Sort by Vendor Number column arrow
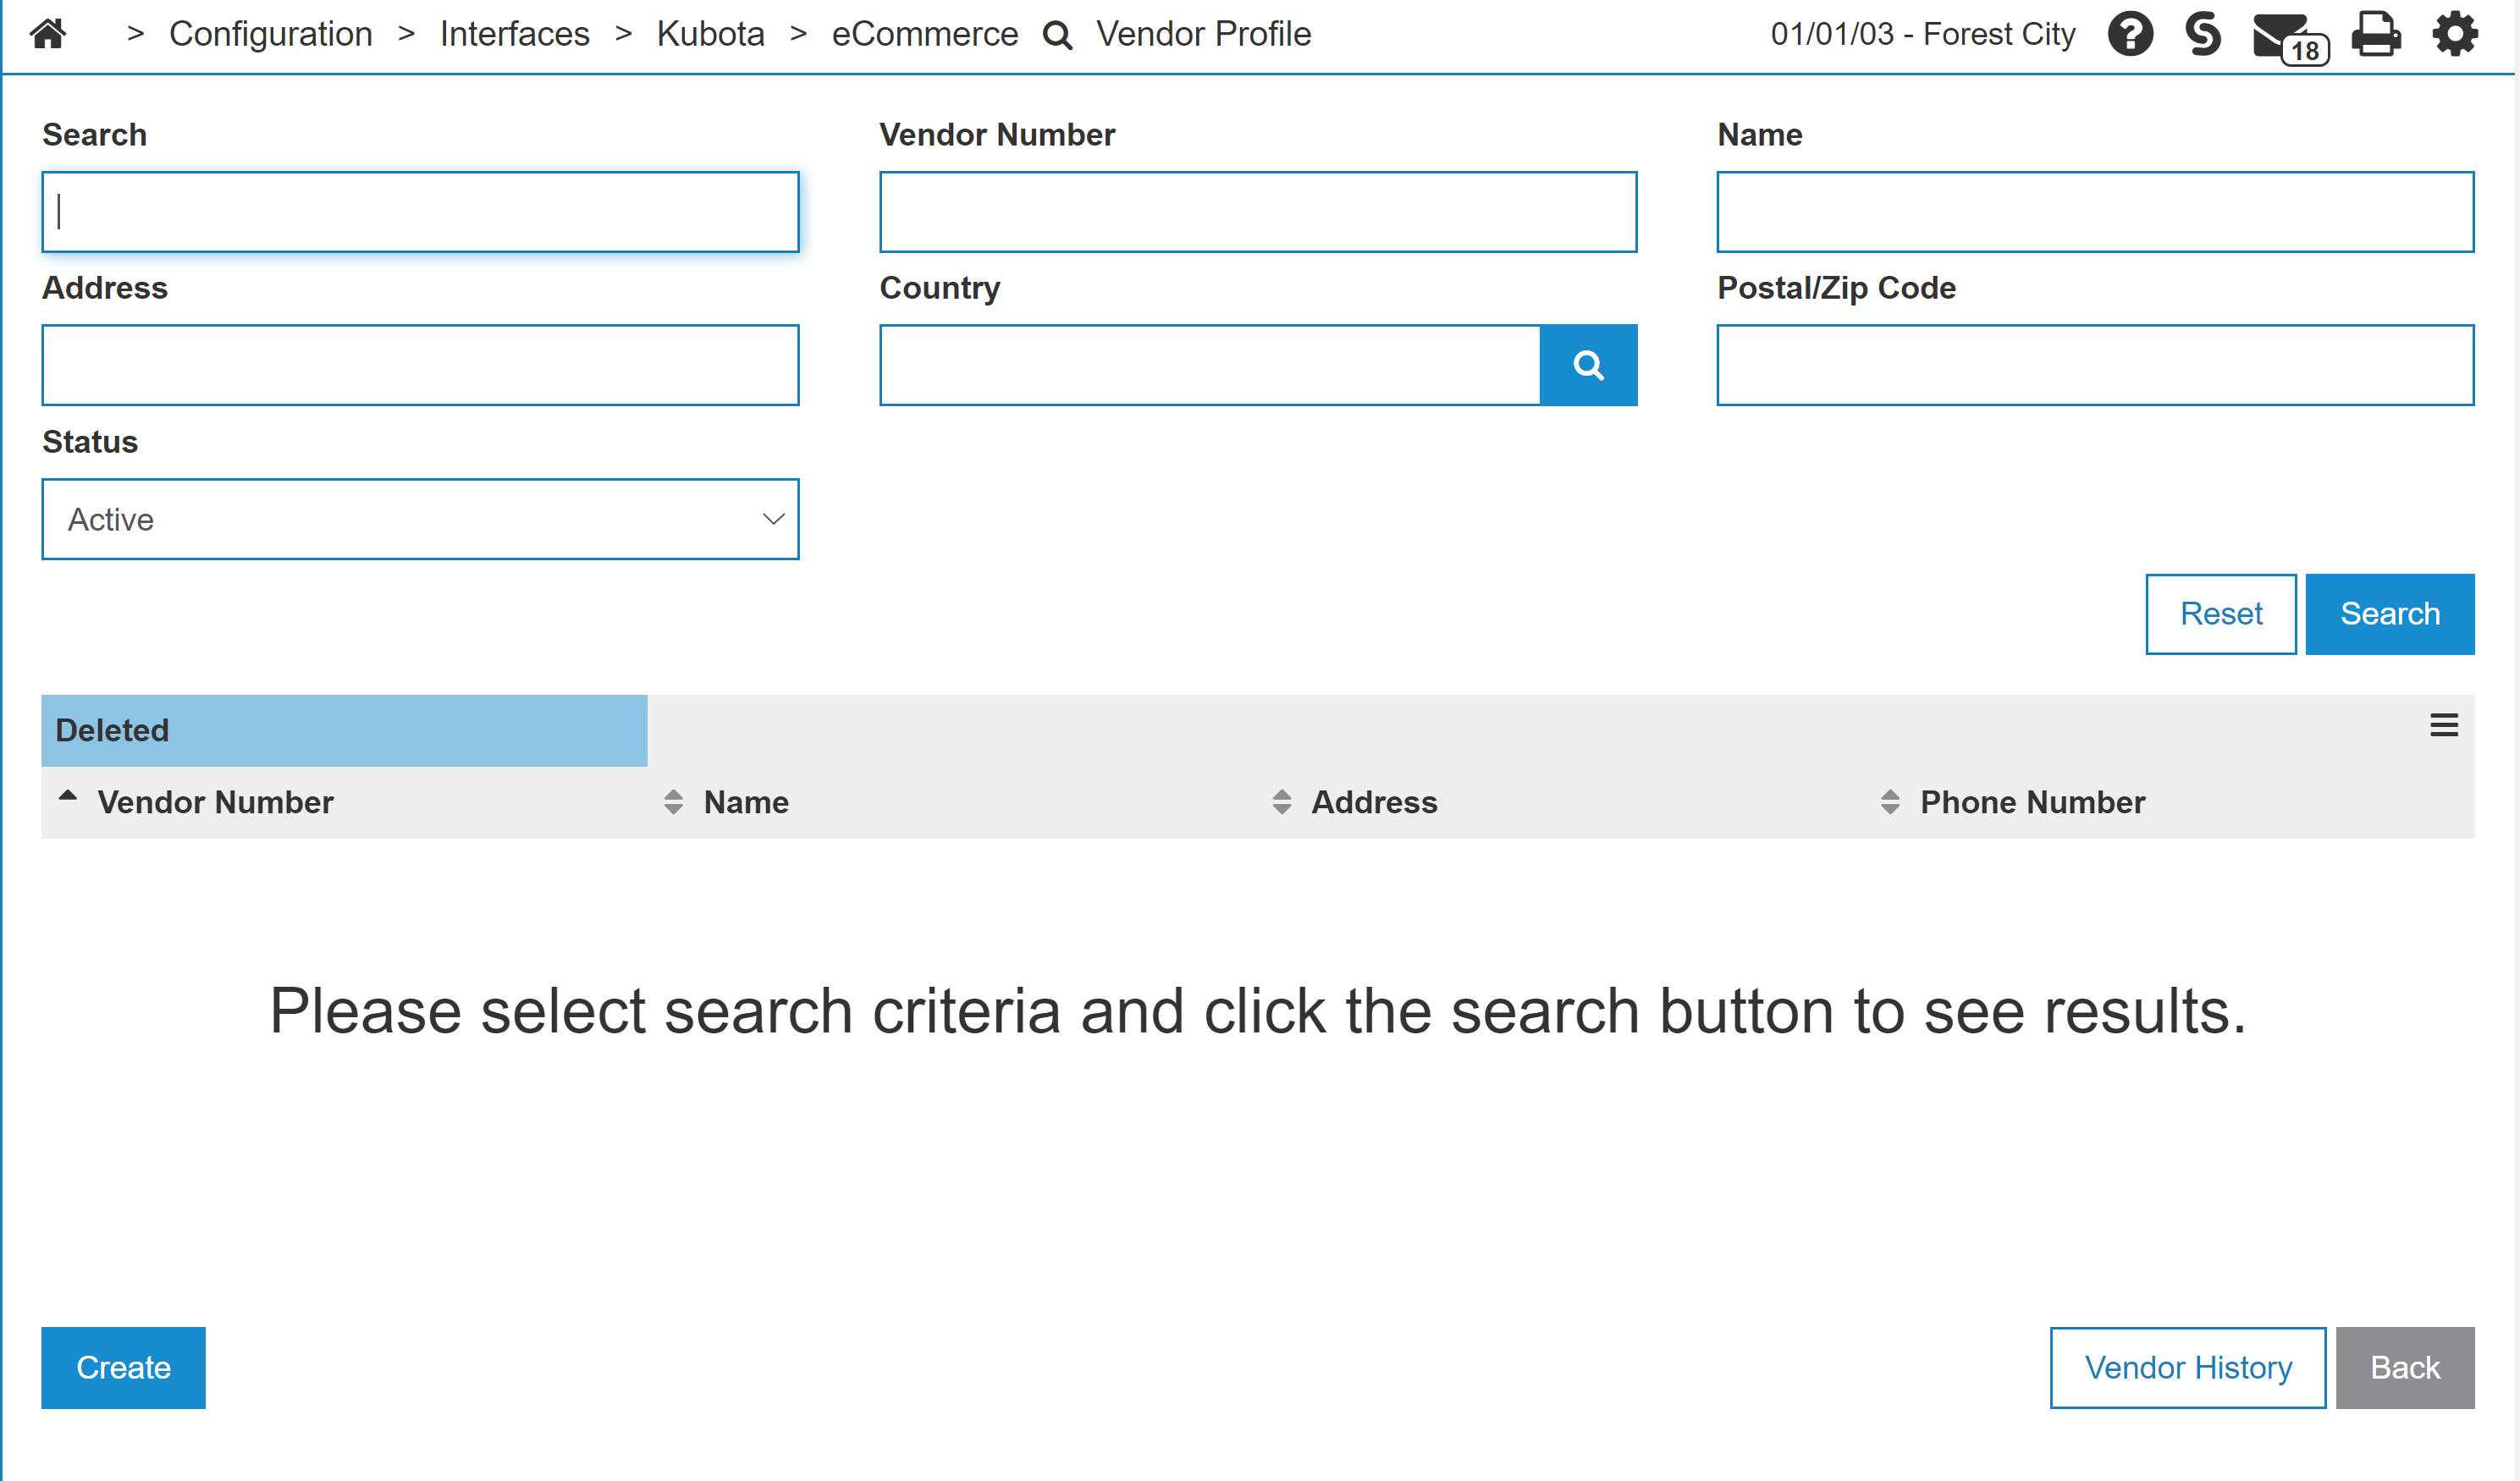The width and height of the screenshot is (2520, 1481). (x=67, y=796)
